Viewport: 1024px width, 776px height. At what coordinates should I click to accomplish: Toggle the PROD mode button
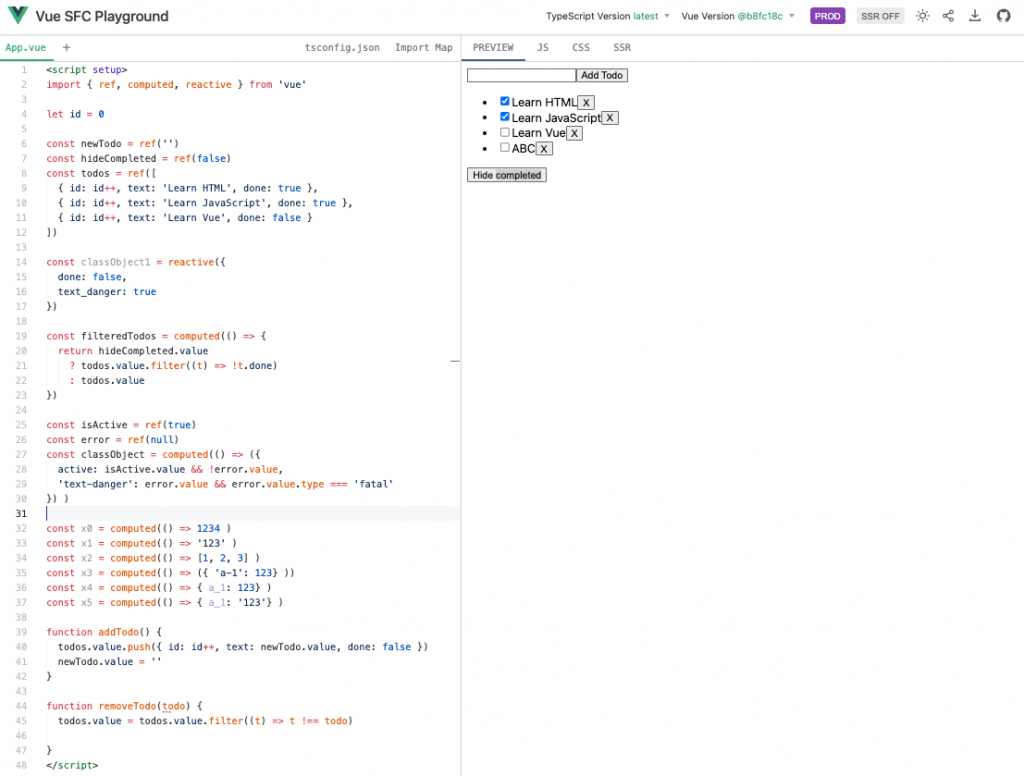(x=827, y=16)
